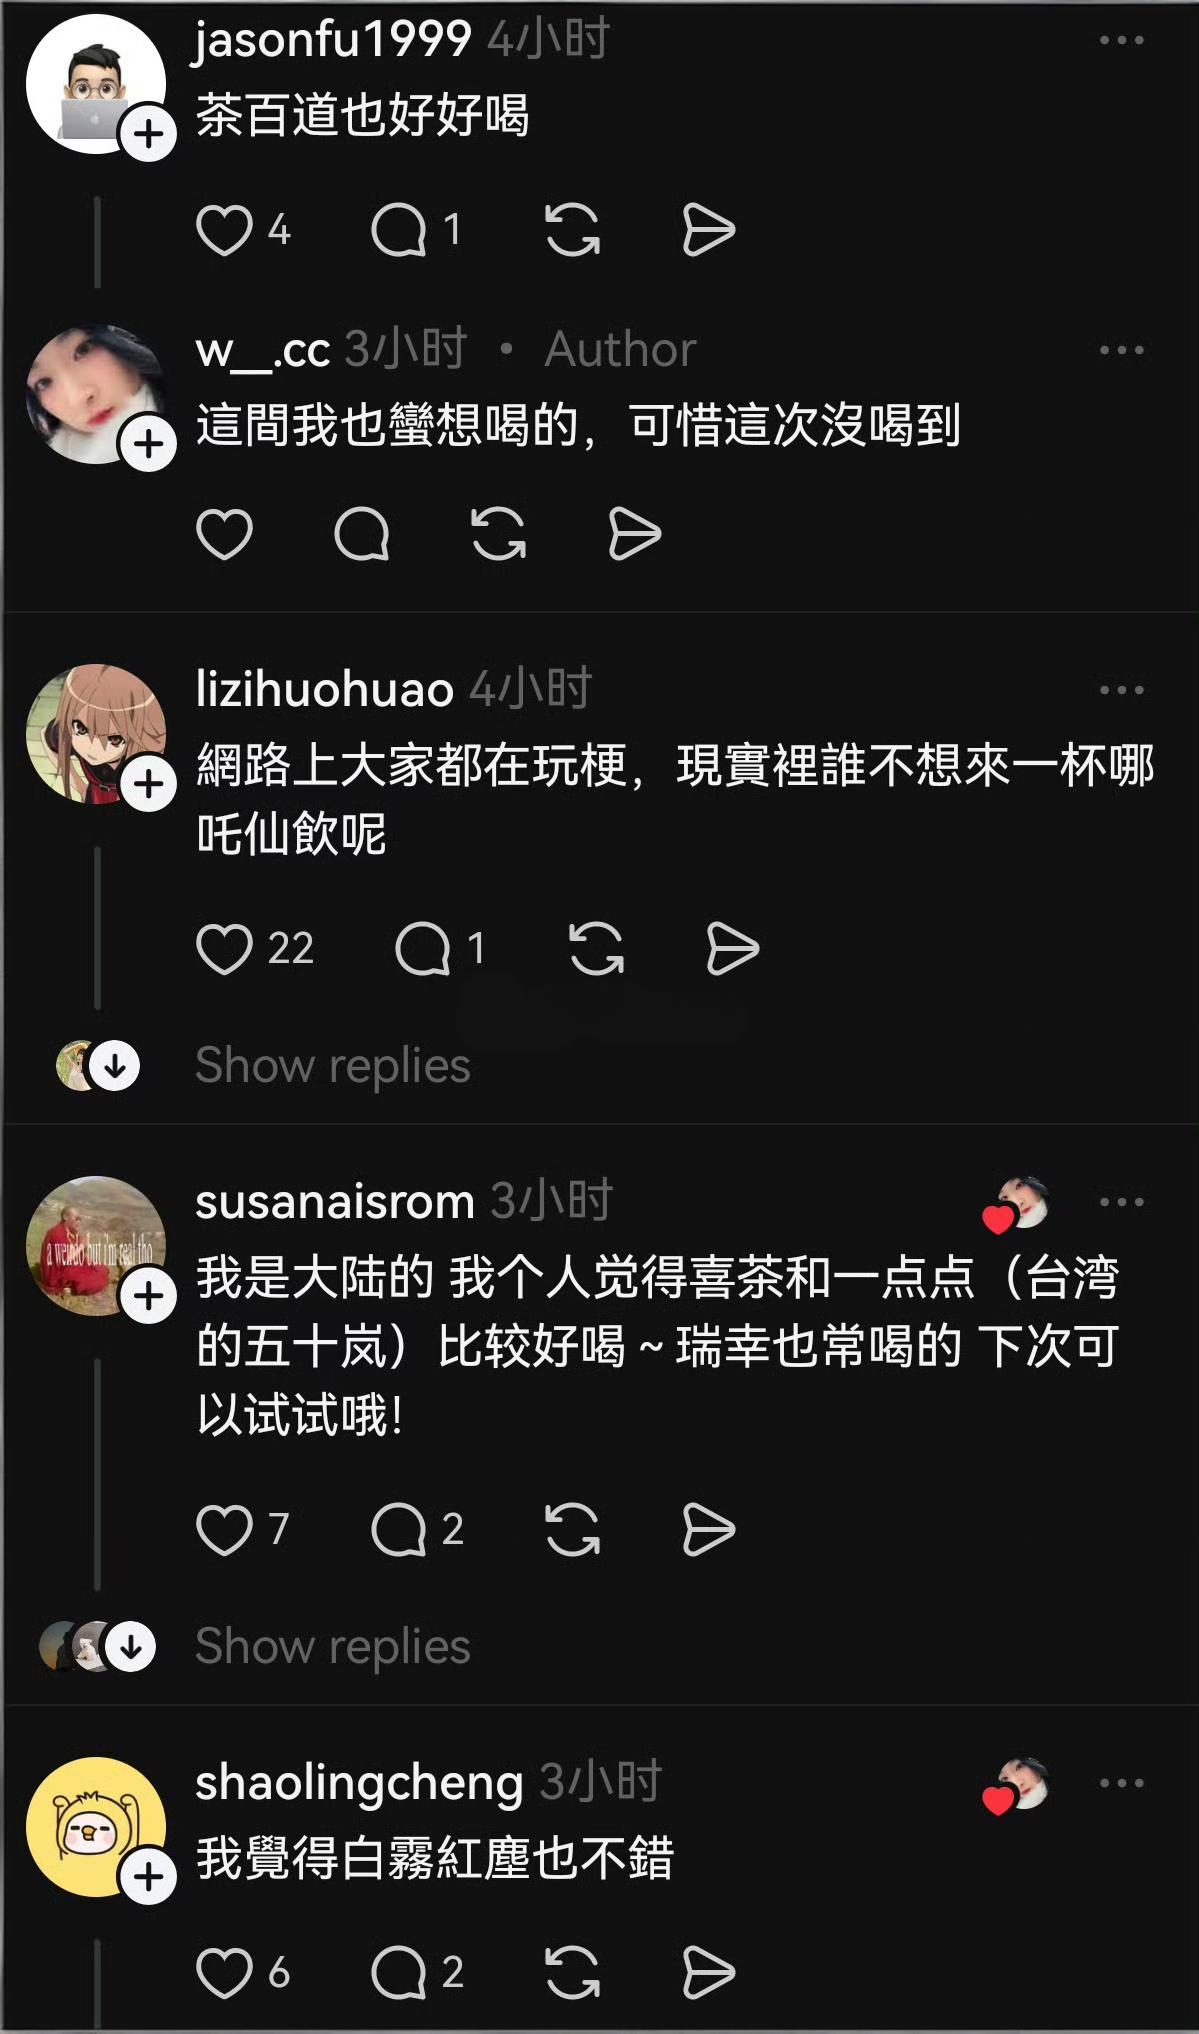Click down arrow beside lizihuohuao's replies
1199x2034 pixels.
pyautogui.click(x=115, y=1066)
